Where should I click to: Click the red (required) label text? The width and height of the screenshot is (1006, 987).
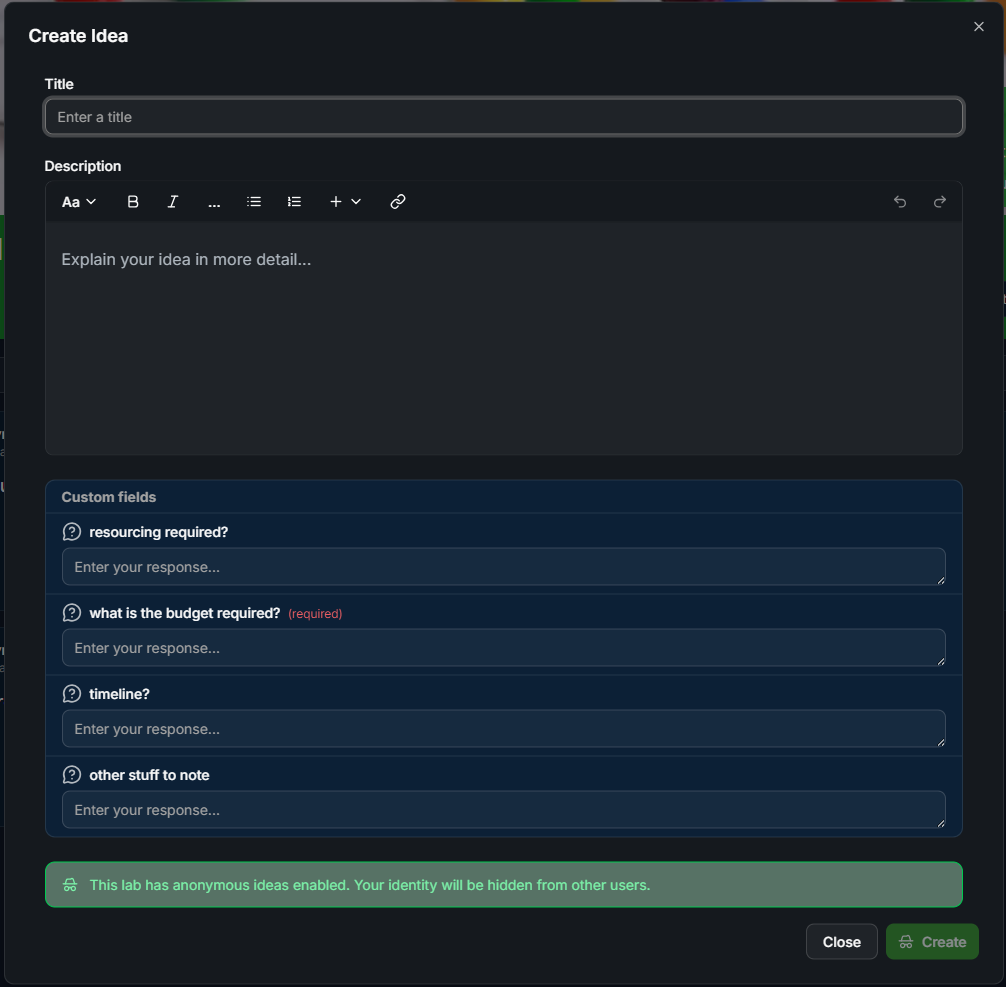(x=315, y=614)
